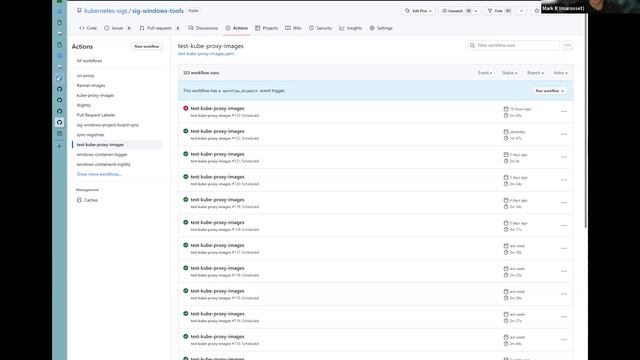The image size is (640, 360).
Task: Switch to the Pull requests tab
Action: click(x=160, y=28)
